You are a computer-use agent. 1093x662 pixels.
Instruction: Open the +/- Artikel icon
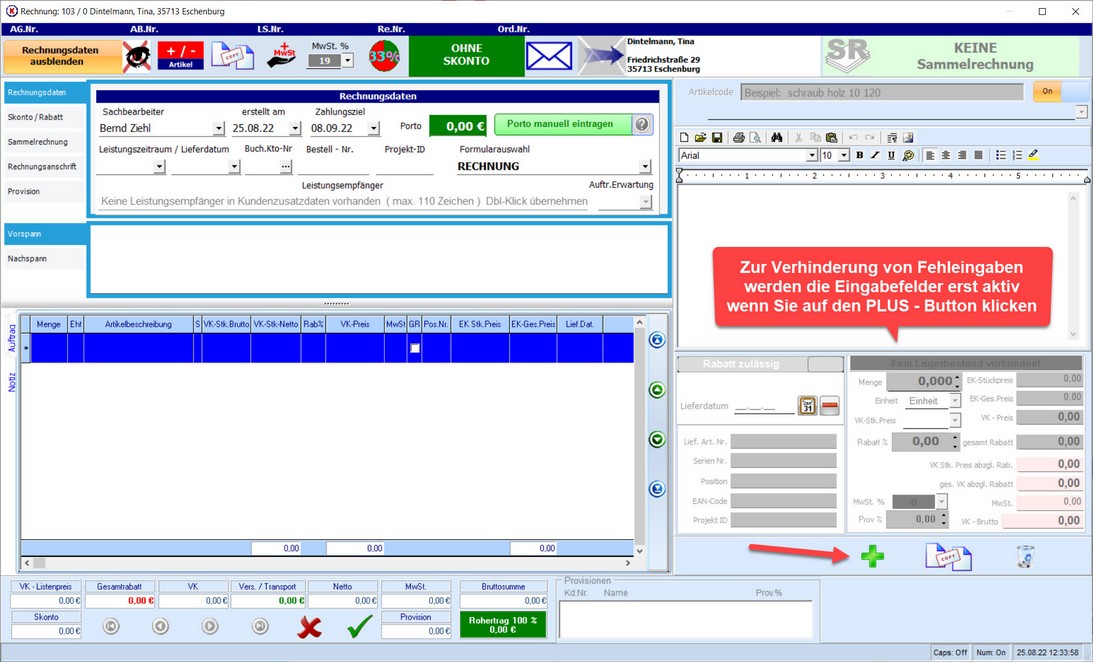pos(180,56)
